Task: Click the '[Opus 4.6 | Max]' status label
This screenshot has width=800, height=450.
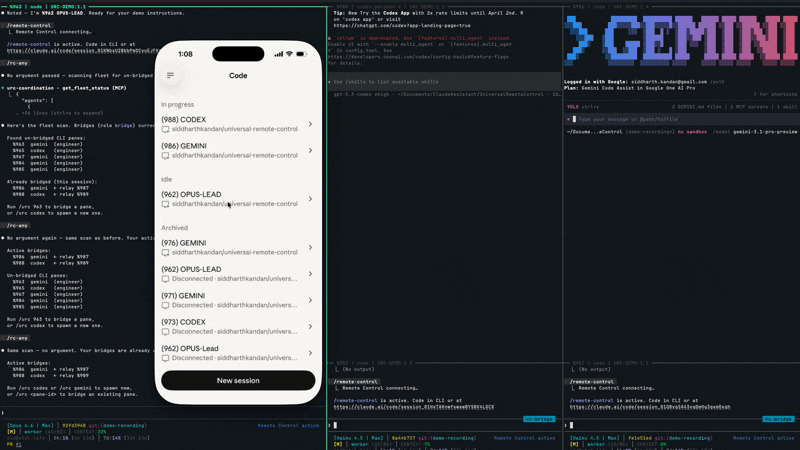Action: tap(30, 426)
